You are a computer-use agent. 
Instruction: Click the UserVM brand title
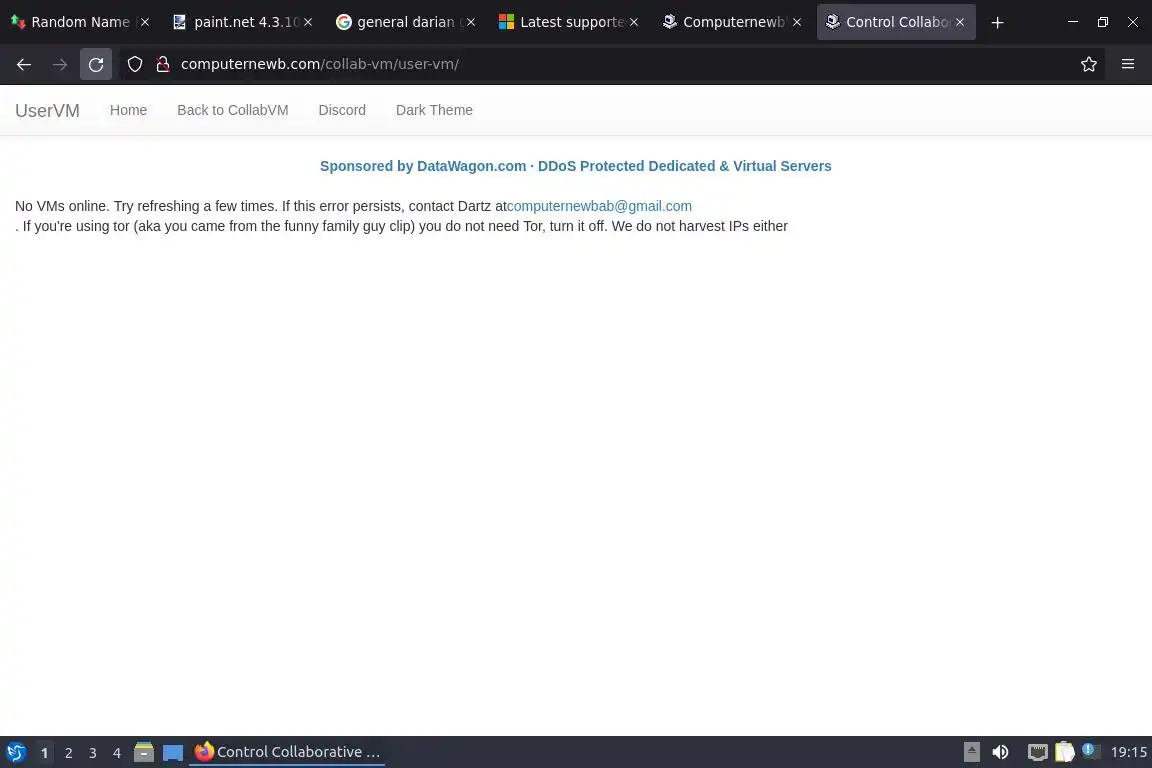click(x=47, y=110)
